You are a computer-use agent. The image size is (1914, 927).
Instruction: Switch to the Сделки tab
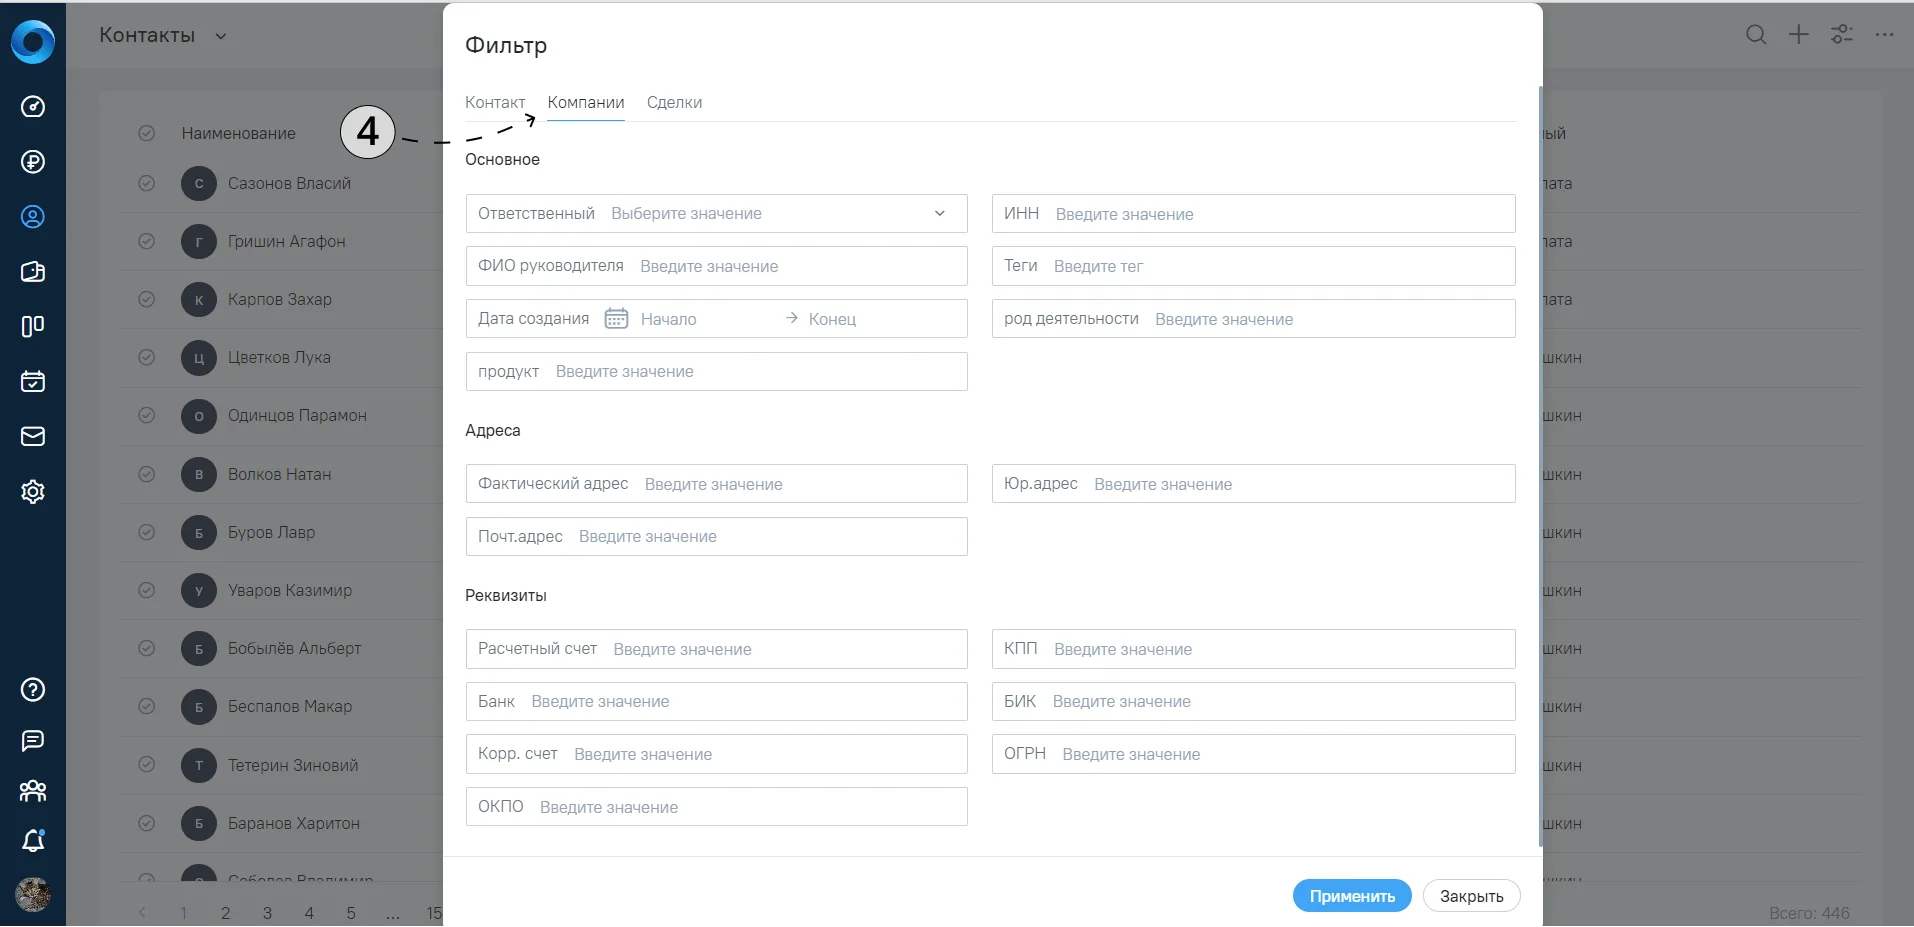pyautogui.click(x=675, y=102)
